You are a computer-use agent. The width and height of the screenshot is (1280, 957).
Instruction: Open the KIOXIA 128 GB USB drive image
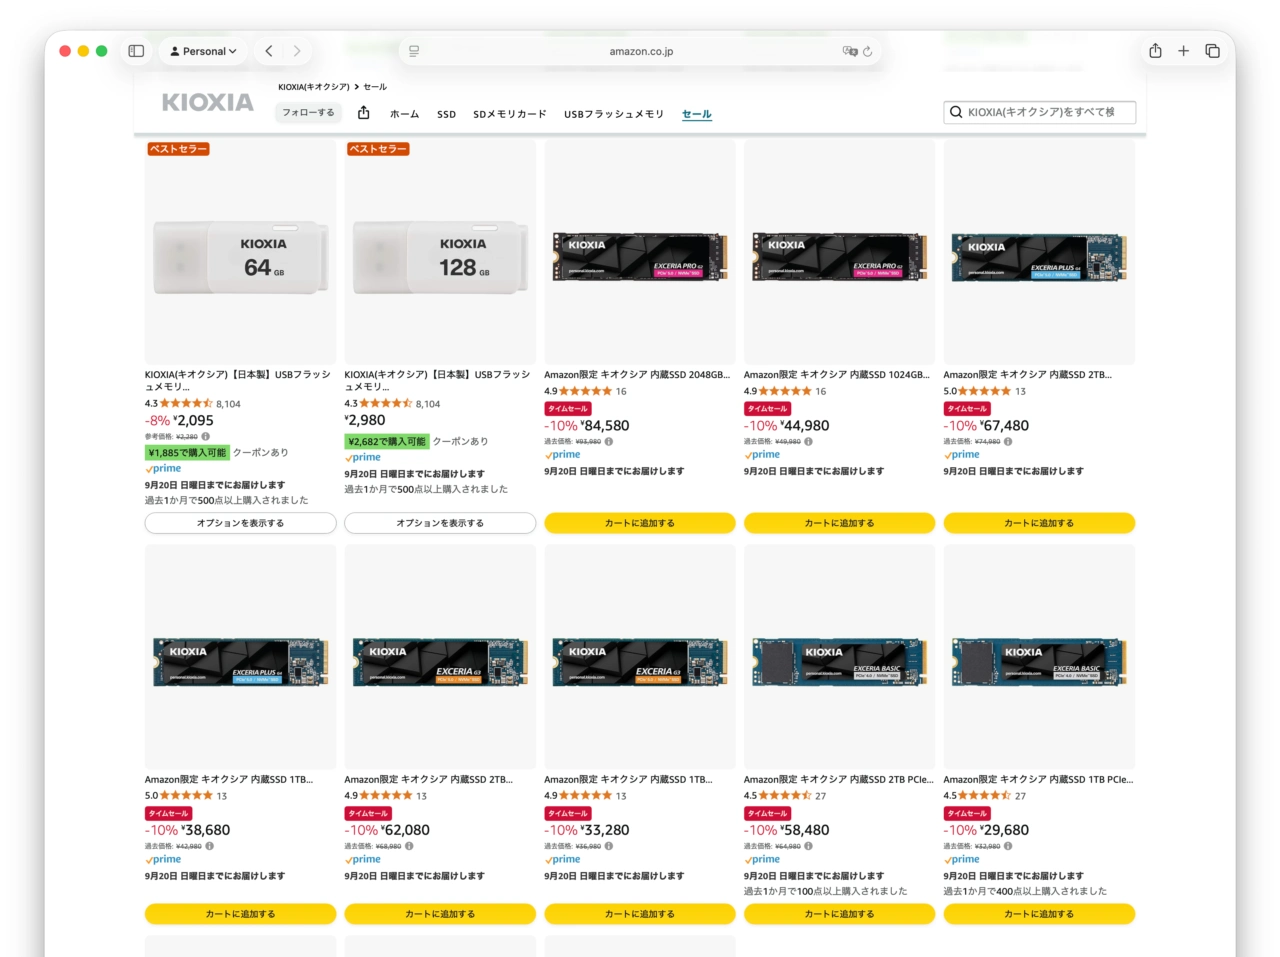(x=440, y=258)
